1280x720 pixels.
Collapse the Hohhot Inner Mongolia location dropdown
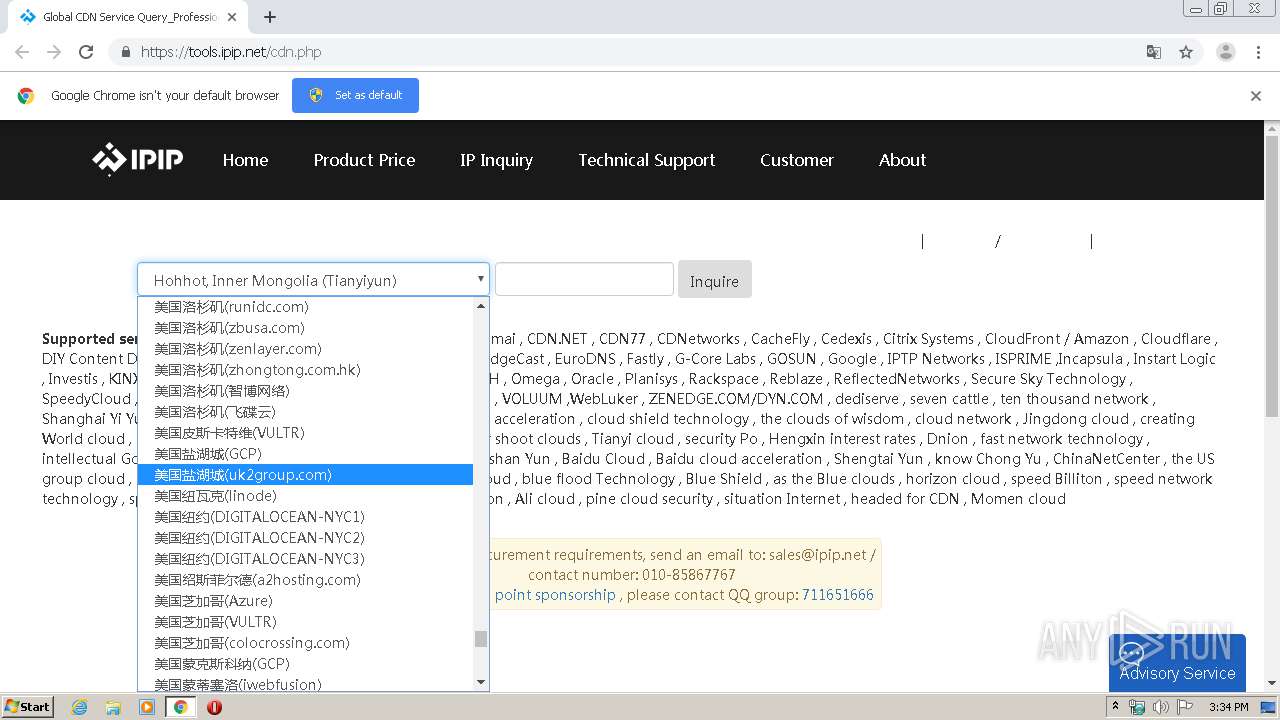pos(313,280)
